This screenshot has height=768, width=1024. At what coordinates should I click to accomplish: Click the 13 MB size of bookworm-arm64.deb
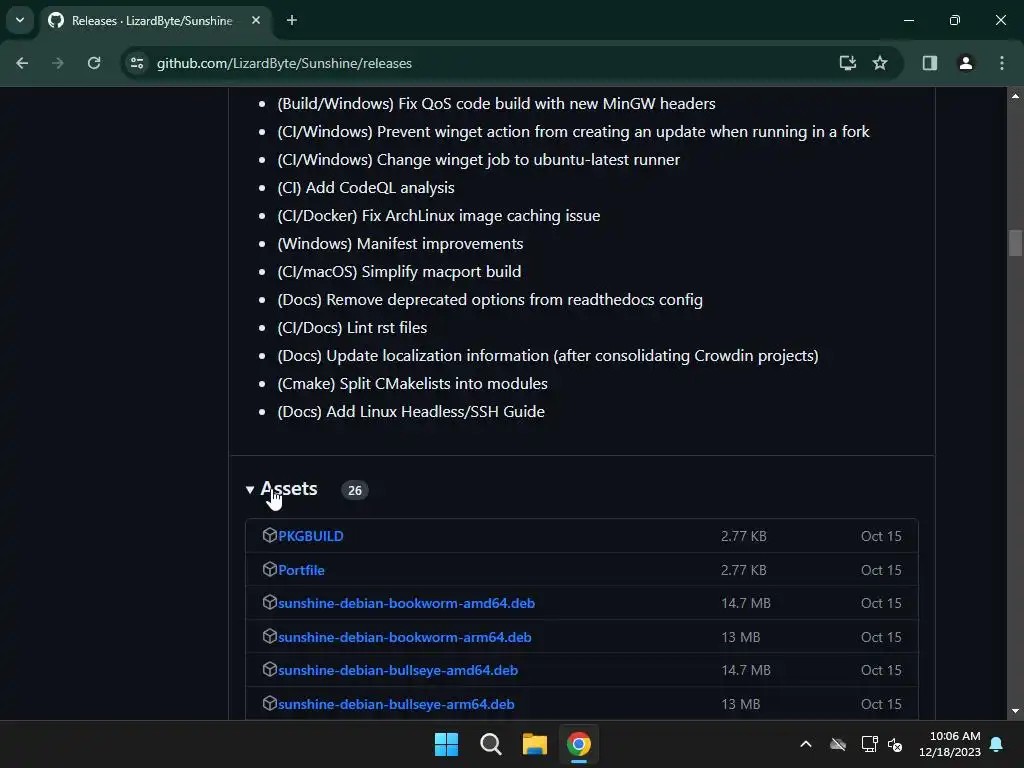pos(741,637)
